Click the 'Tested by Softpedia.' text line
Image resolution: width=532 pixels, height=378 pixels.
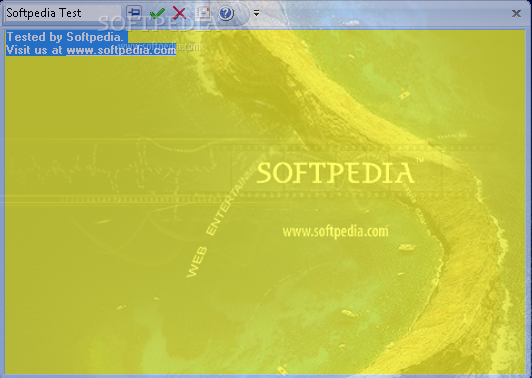pos(65,37)
